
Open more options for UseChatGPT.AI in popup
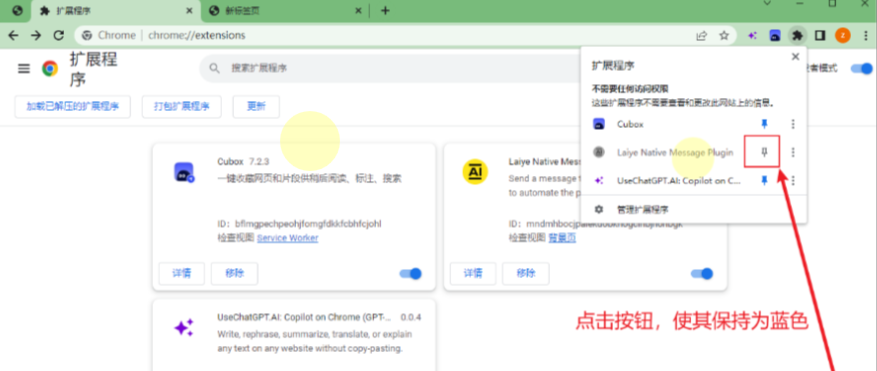tap(793, 180)
